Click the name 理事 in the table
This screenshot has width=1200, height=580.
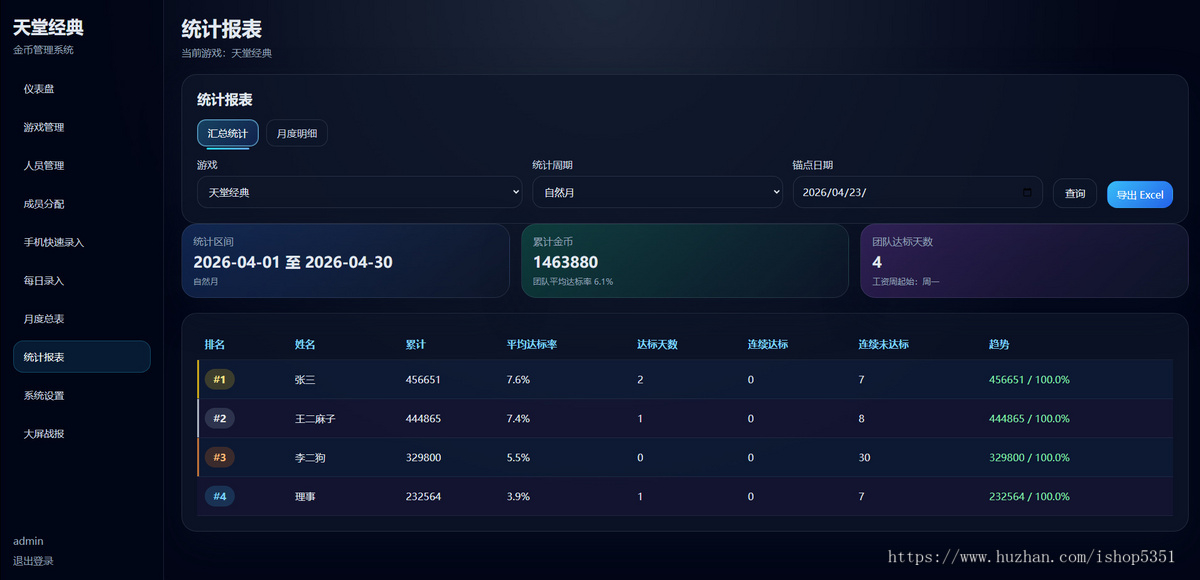(305, 496)
